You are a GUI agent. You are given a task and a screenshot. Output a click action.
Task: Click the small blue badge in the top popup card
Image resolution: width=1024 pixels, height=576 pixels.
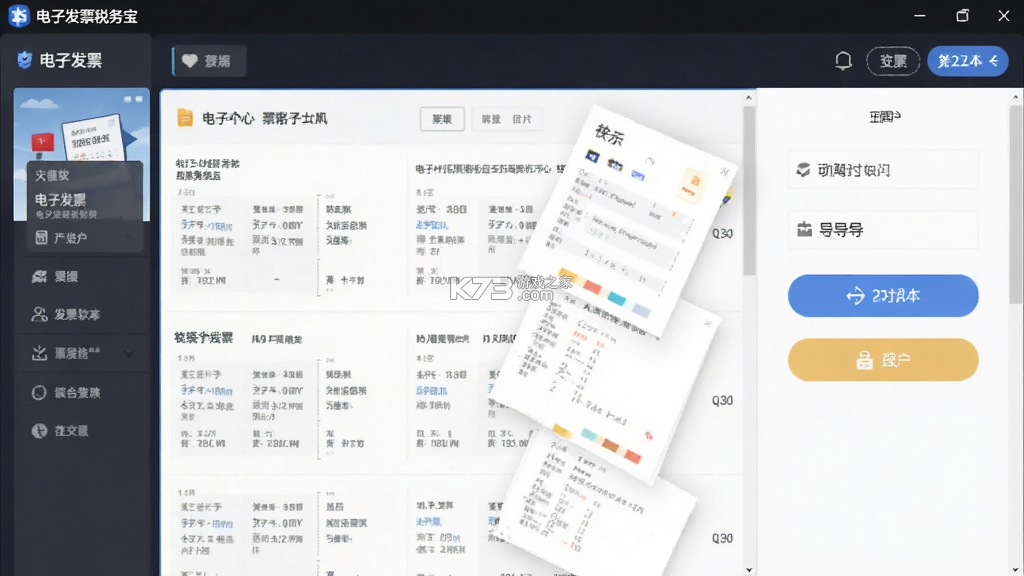point(637,174)
